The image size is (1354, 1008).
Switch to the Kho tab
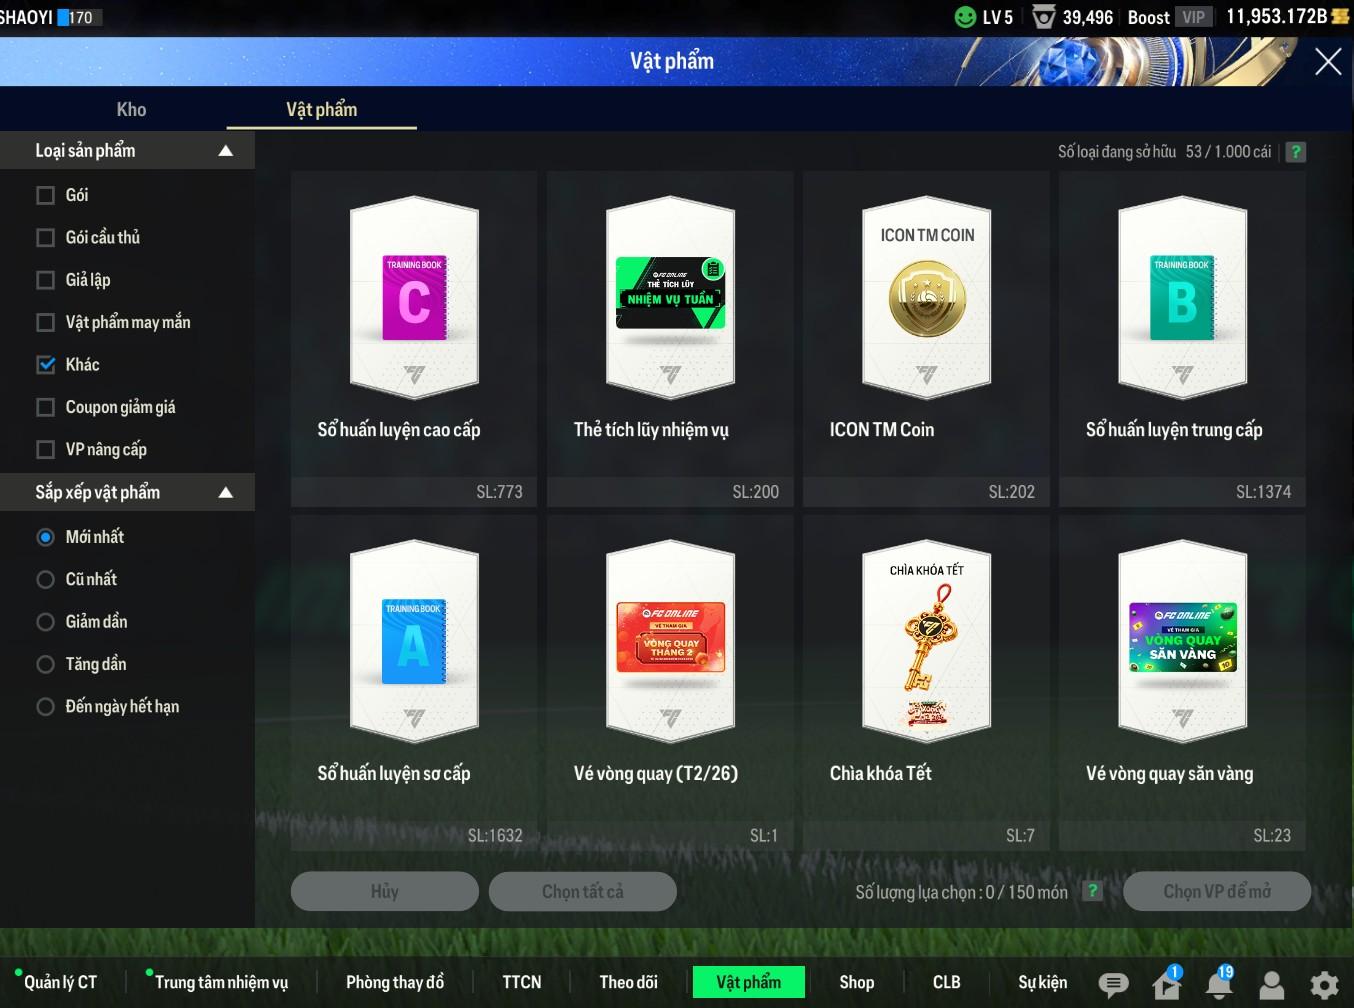tap(131, 110)
